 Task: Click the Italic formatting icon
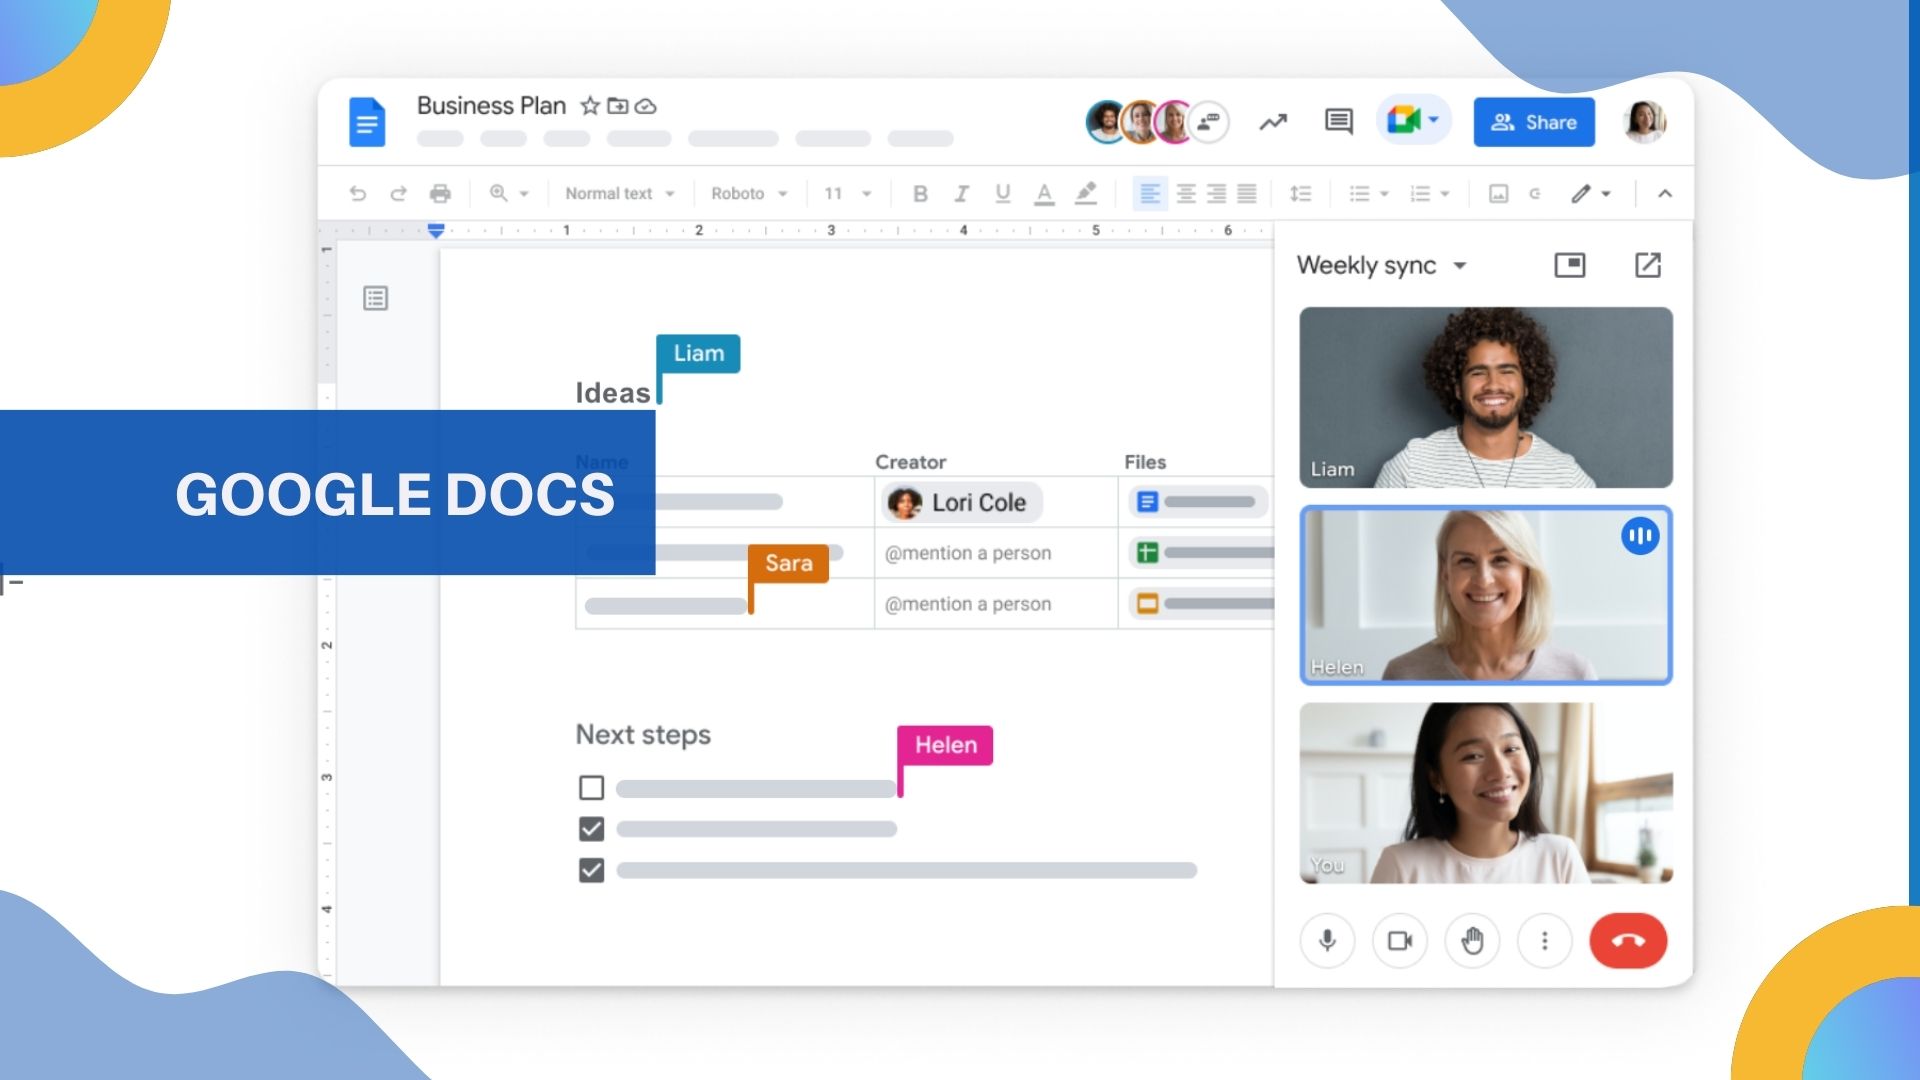click(x=961, y=194)
